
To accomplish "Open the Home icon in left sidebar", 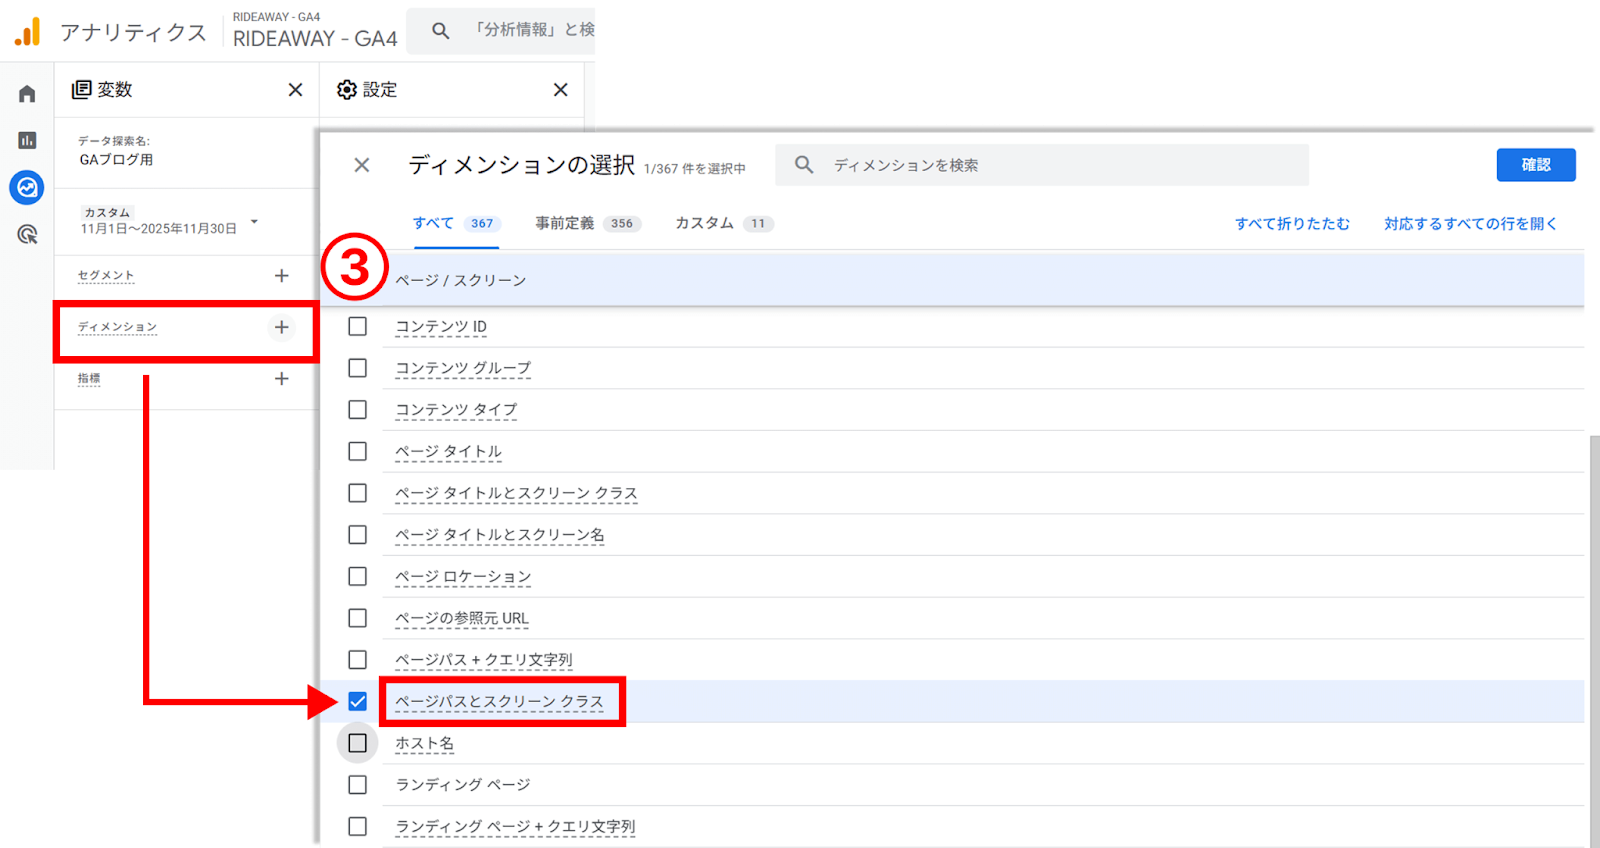I will pyautogui.click(x=27, y=94).
